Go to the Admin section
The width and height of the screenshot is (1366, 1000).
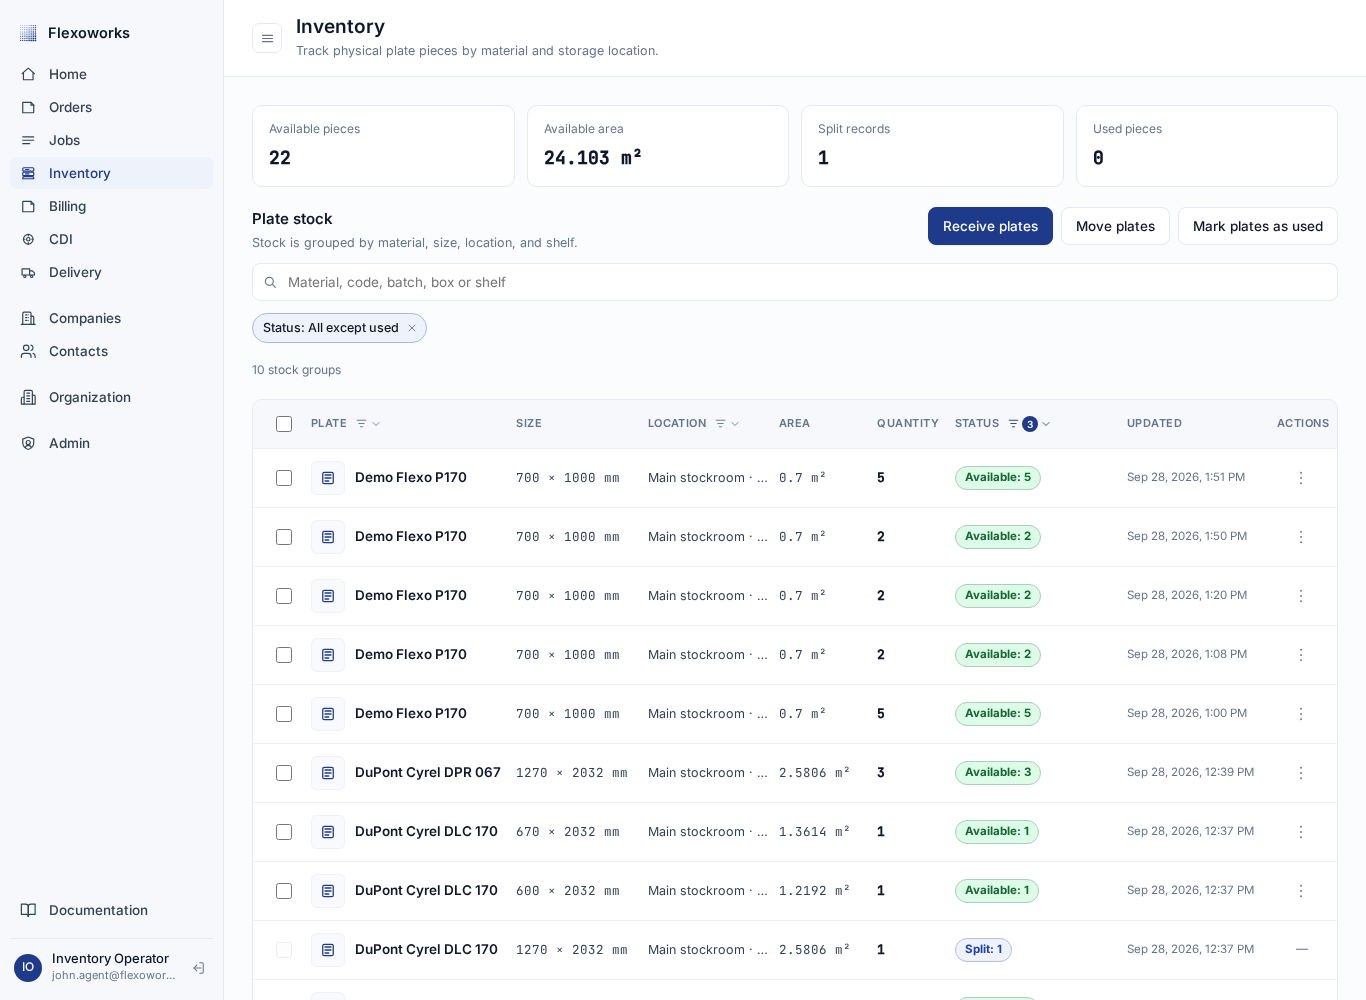[x=111, y=443]
